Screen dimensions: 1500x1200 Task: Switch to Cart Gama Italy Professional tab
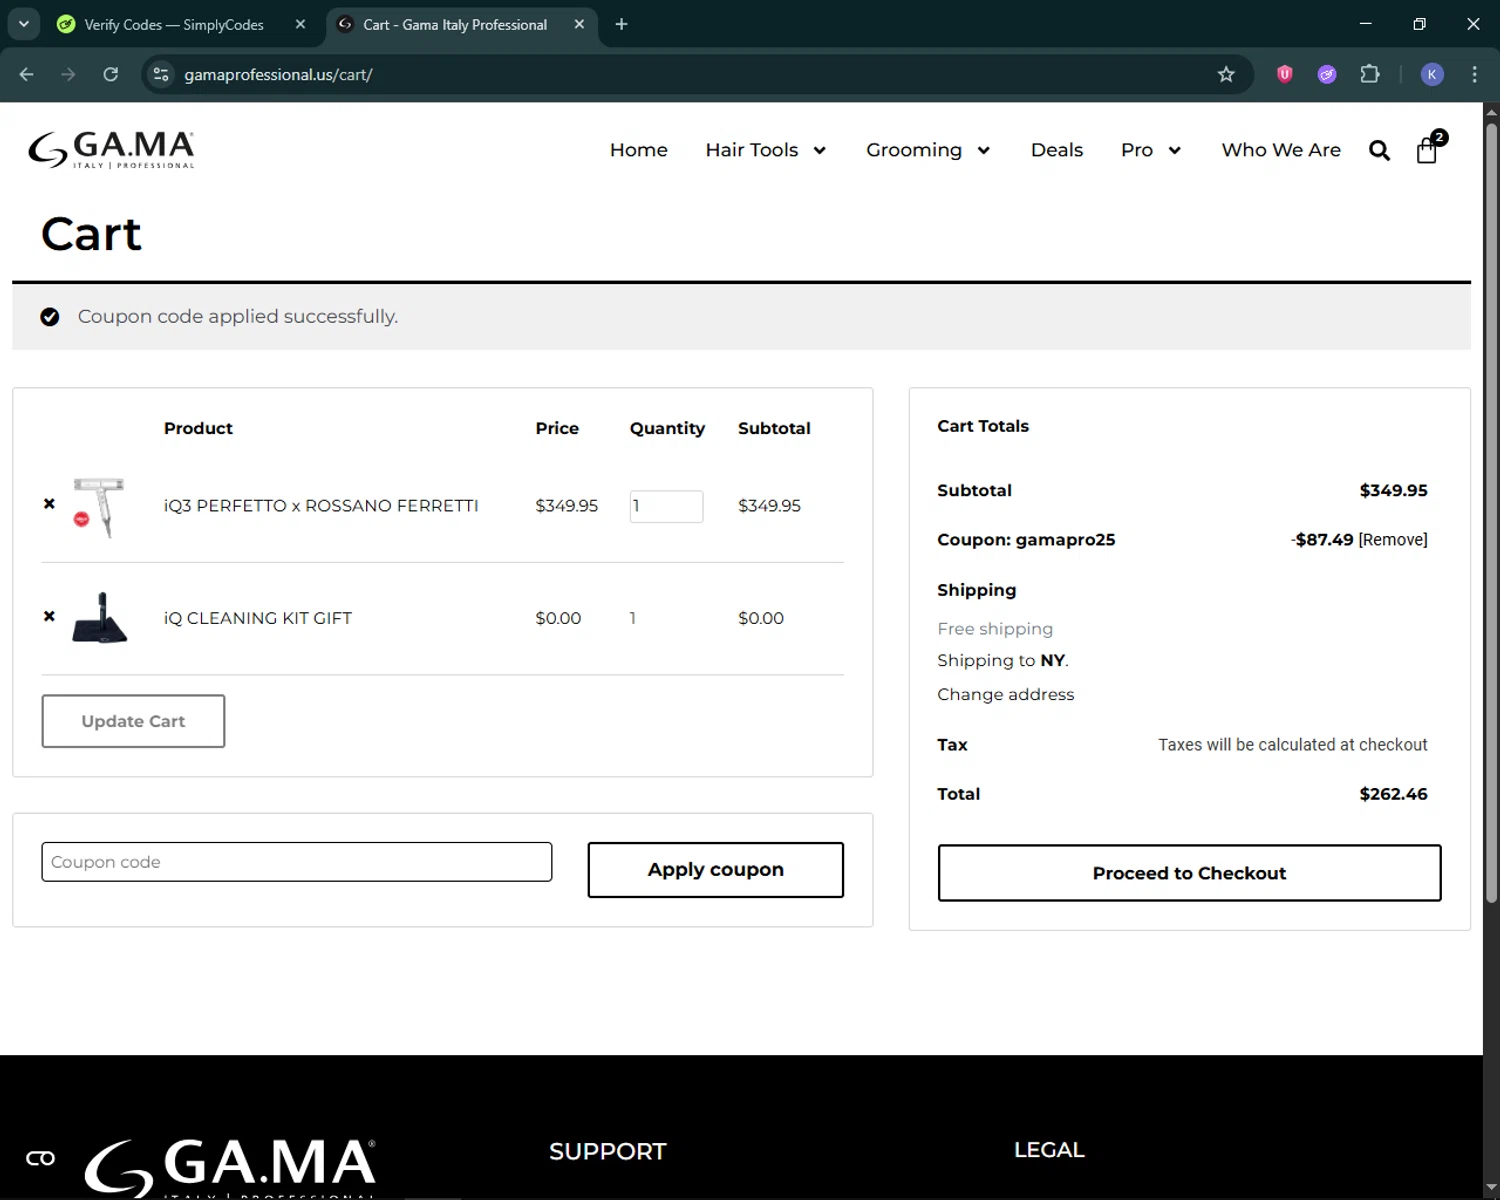[455, 24]
